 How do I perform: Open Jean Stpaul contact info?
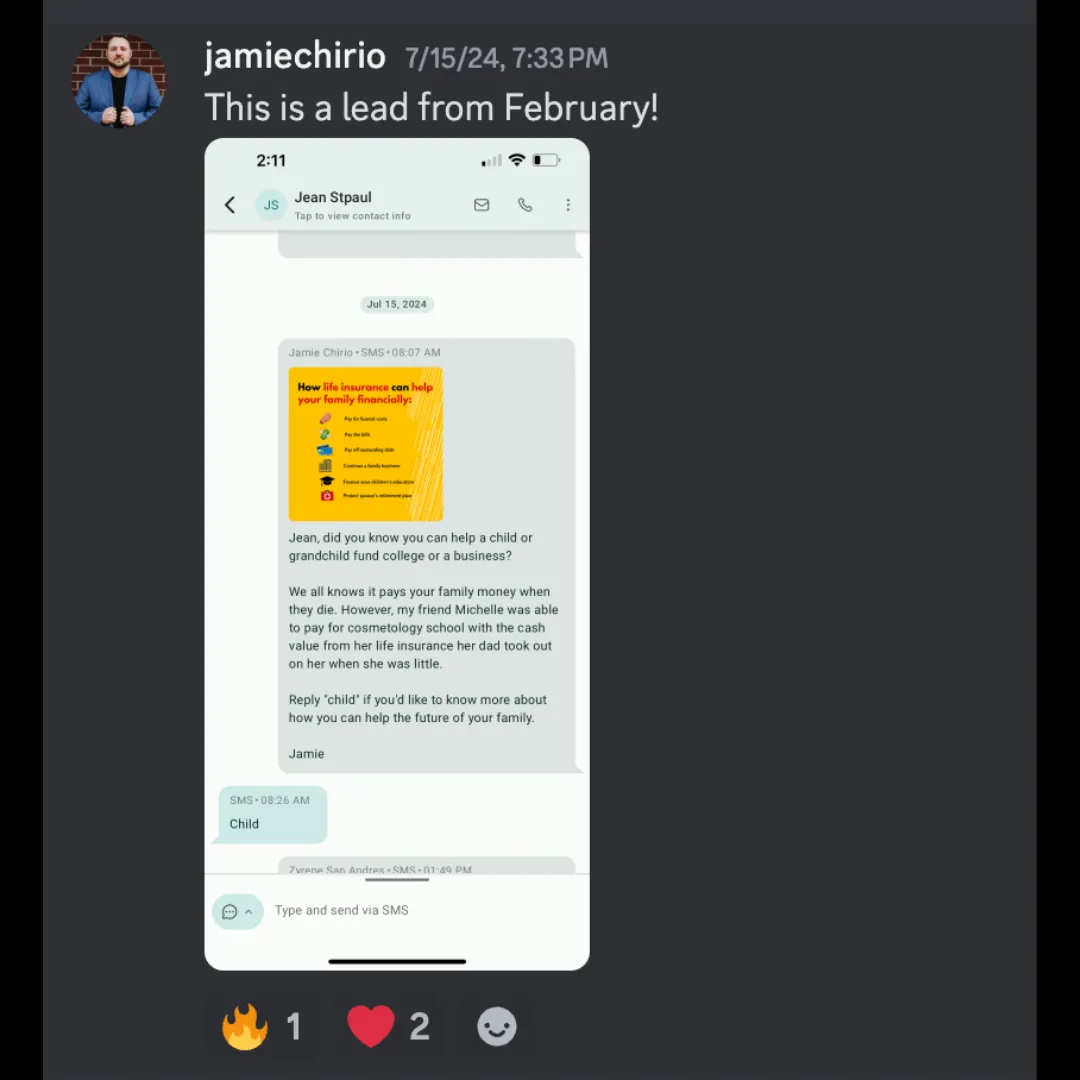(352, 205)
